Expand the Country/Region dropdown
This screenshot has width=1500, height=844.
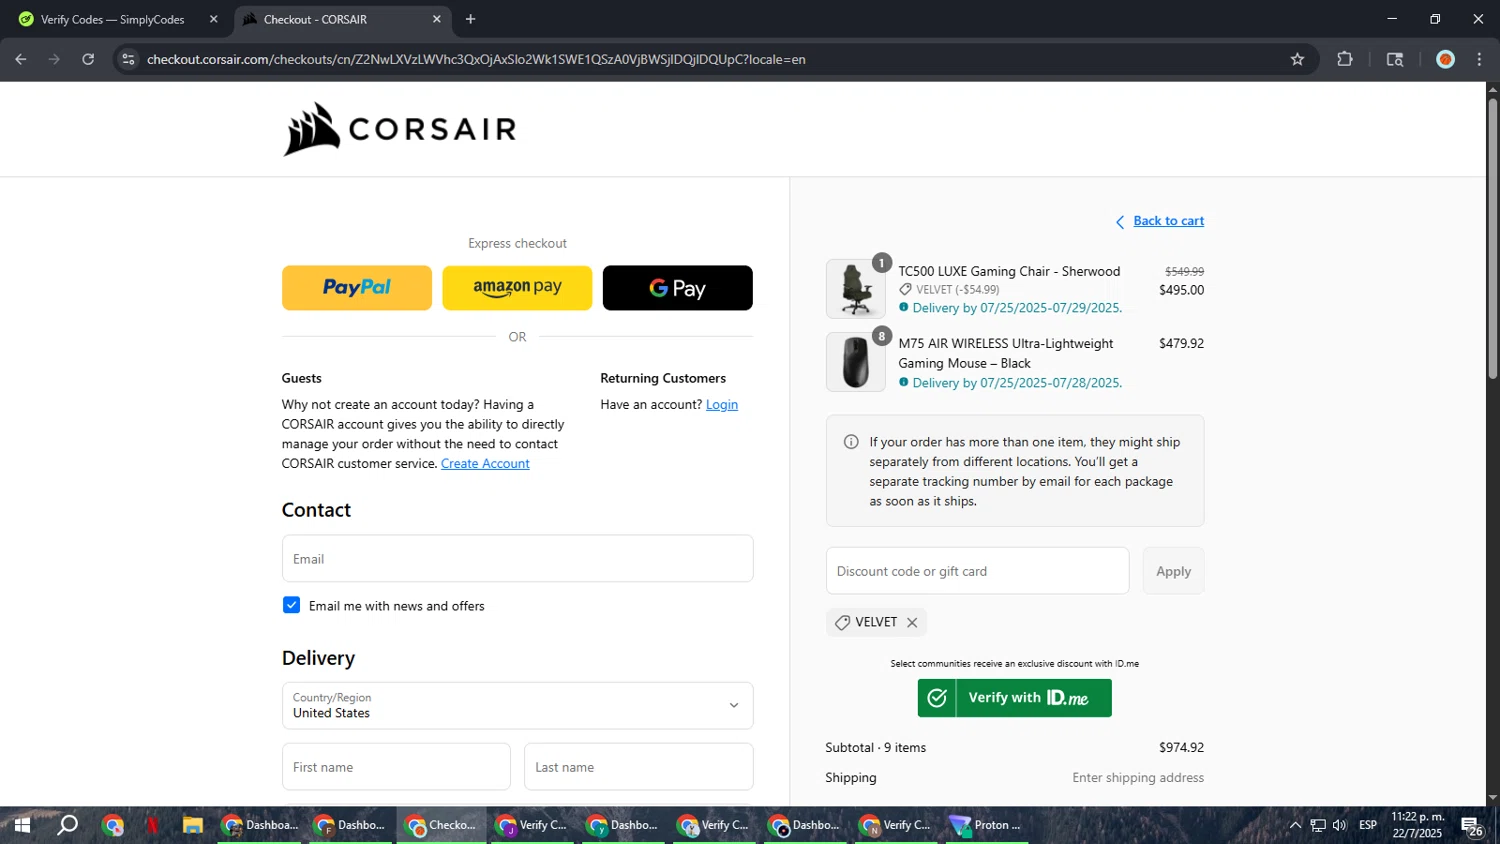pos(517,706)
